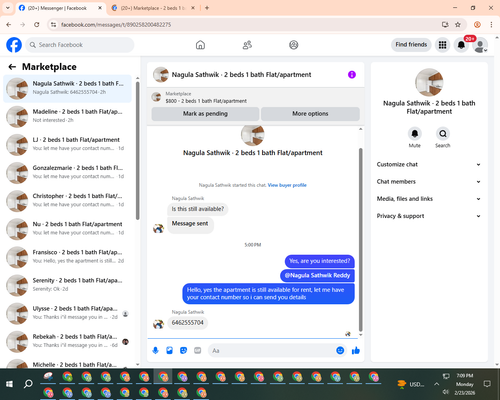Open the taskbar clock showing 7:09 PM
Image resolution: width=500 pixels, height=400 pixels.
click(x=465, y=384)
